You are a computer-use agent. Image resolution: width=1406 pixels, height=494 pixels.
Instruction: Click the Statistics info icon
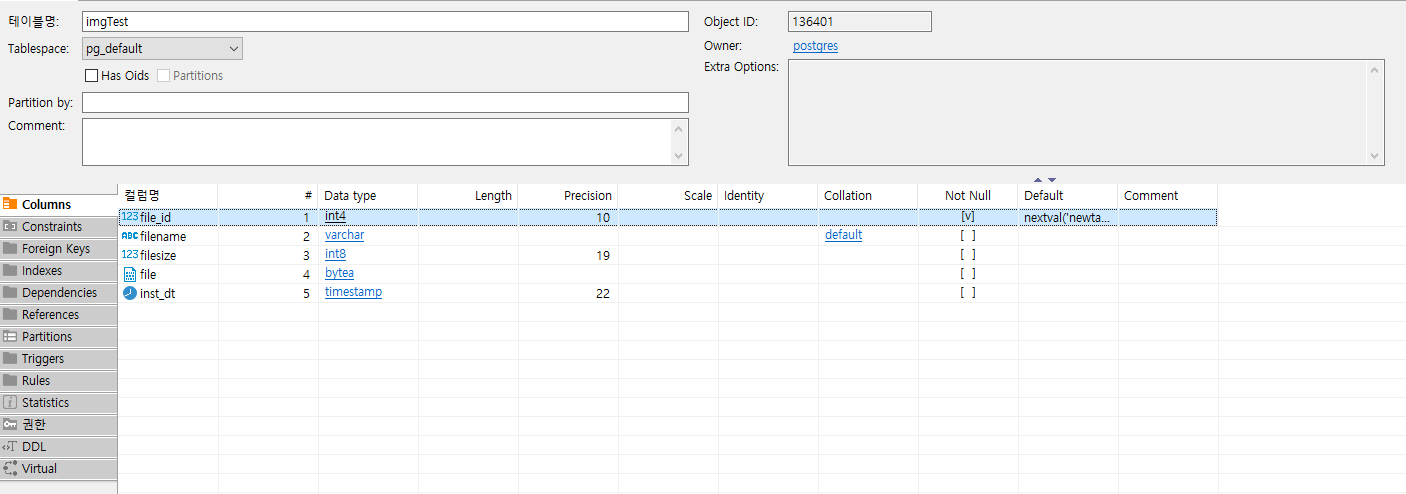[x=10, y=403]
